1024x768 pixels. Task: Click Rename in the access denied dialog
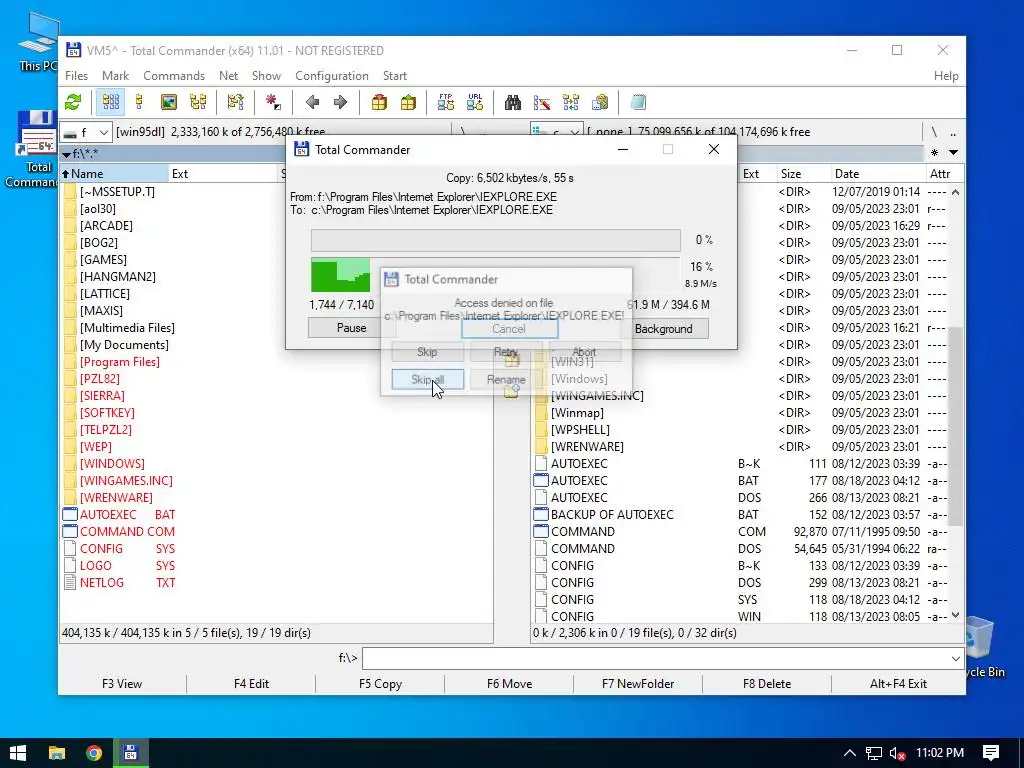click(x=506, y=379)
